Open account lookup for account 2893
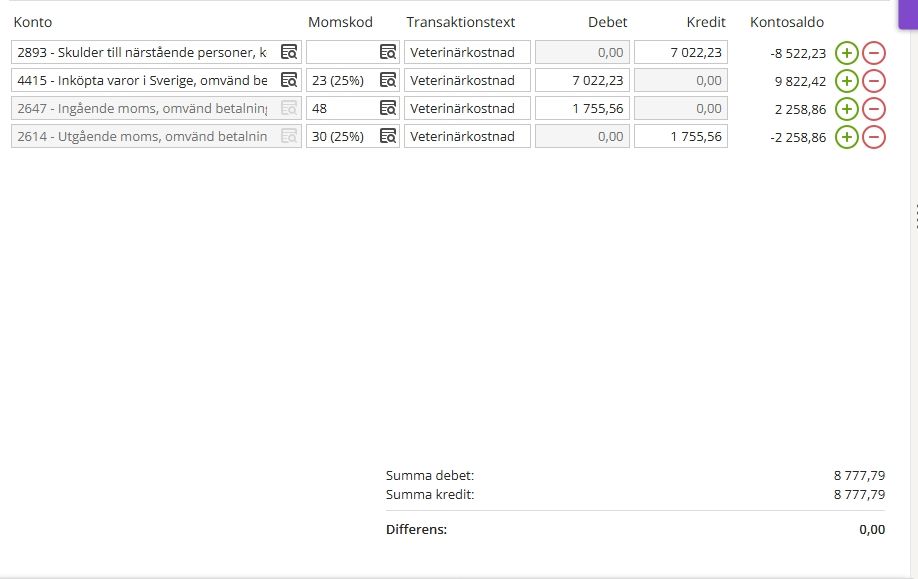 click(x=288, y=52)
